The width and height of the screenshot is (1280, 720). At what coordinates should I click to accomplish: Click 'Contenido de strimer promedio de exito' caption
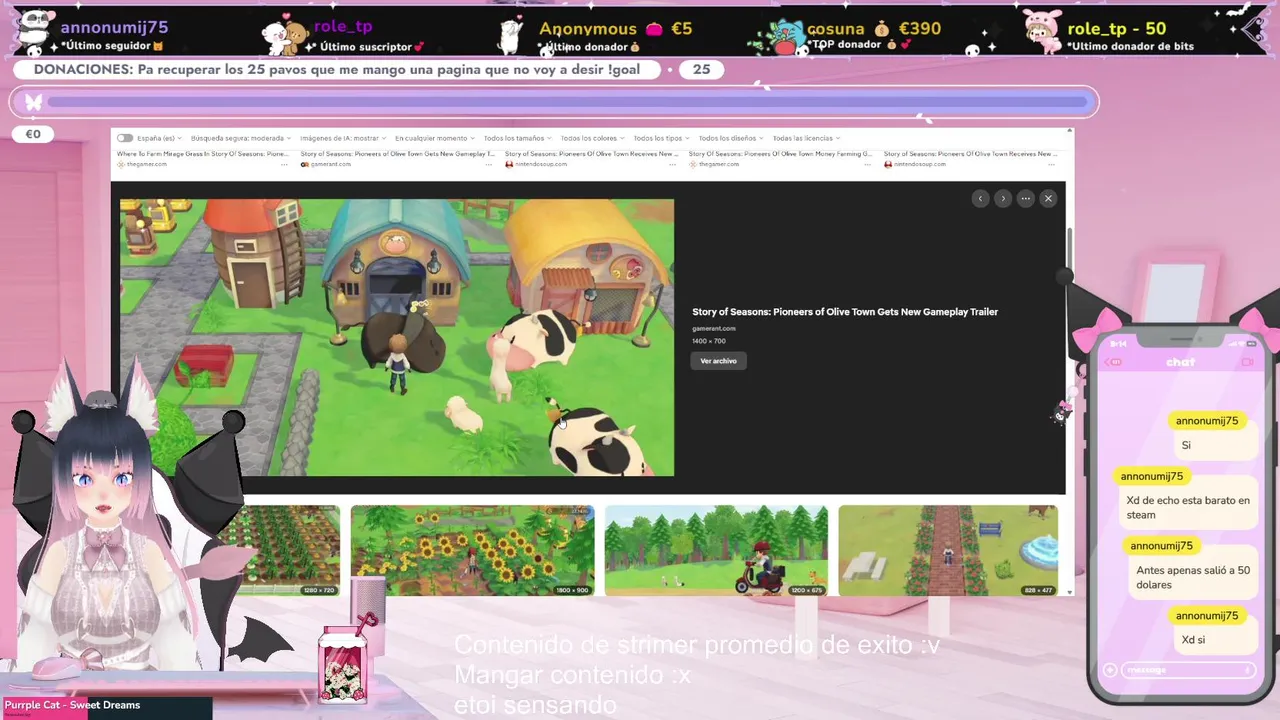(x=697, y=646)
